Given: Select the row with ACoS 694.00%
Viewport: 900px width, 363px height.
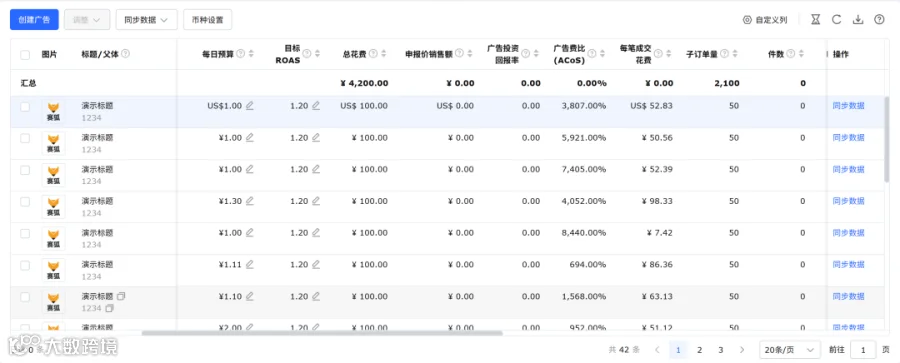Looking at the screenshot, I should 25,265.
